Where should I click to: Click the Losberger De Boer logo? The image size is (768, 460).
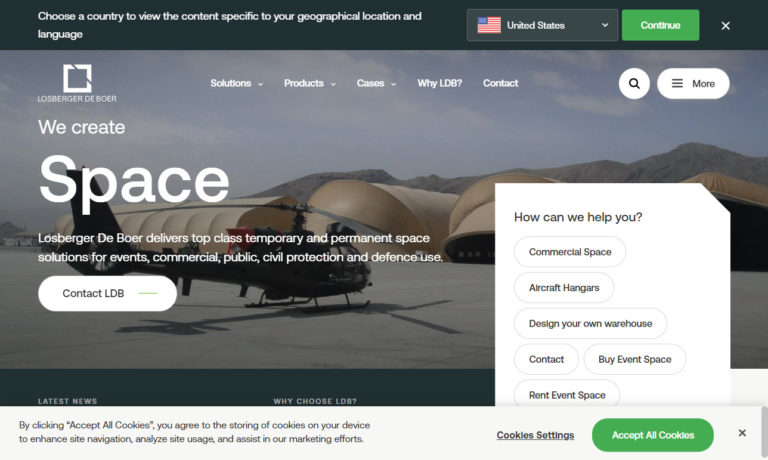pyautogui.click(x=77, y=83)
